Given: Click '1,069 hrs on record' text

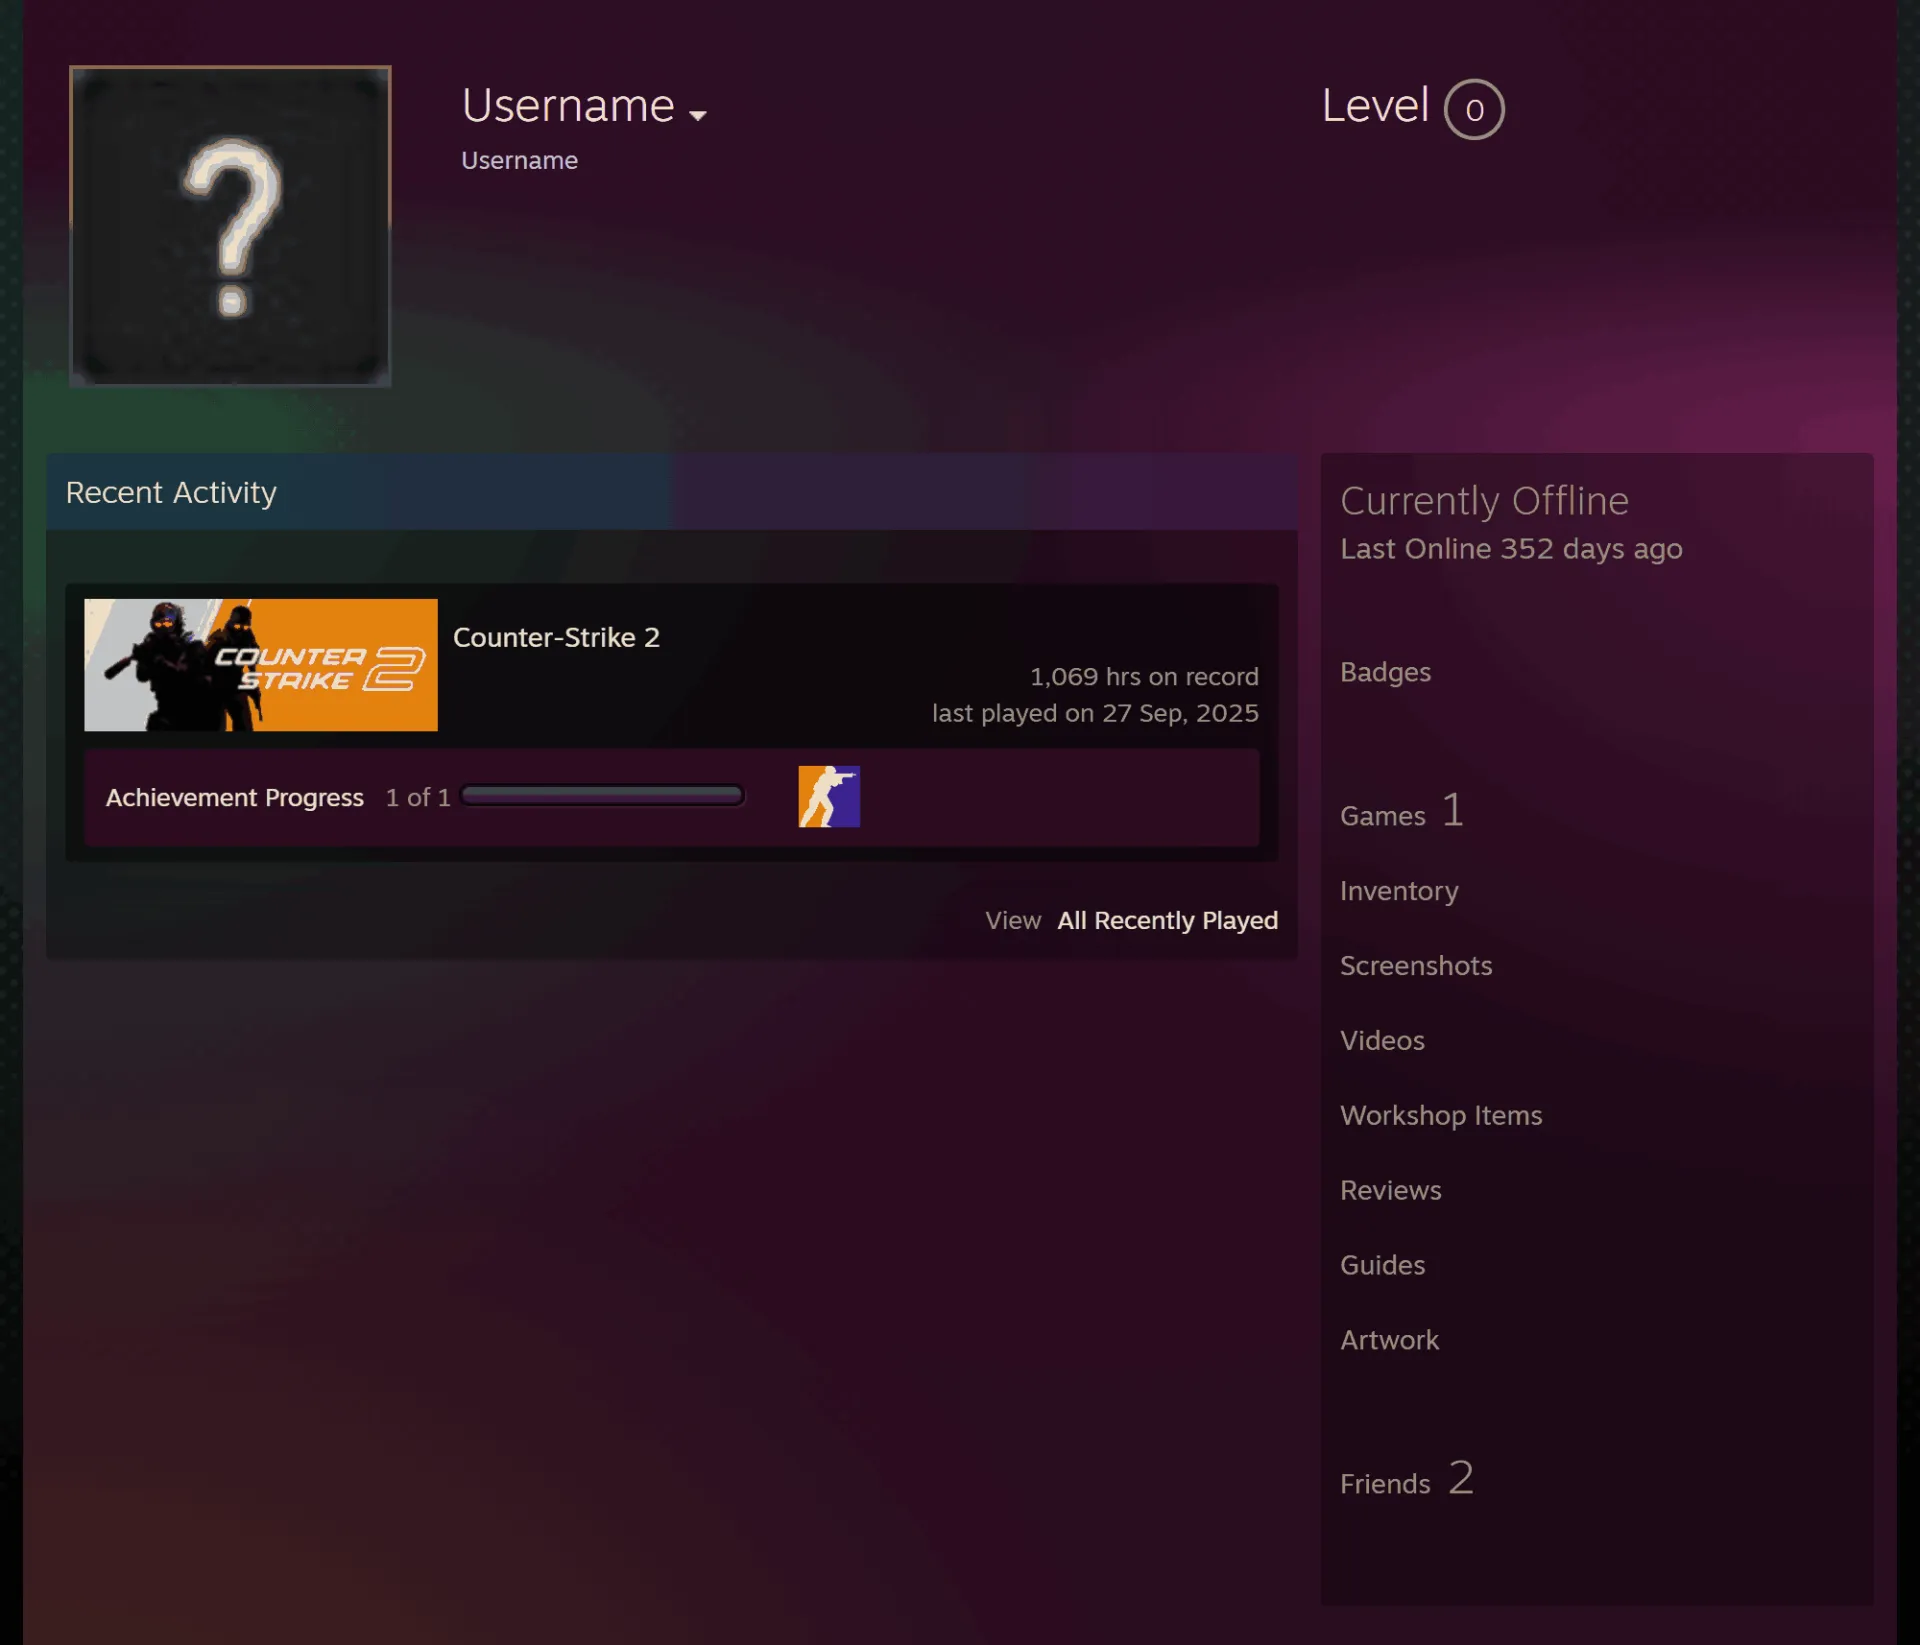Looking at the screenshot, I should click(x=1144, y=676).
